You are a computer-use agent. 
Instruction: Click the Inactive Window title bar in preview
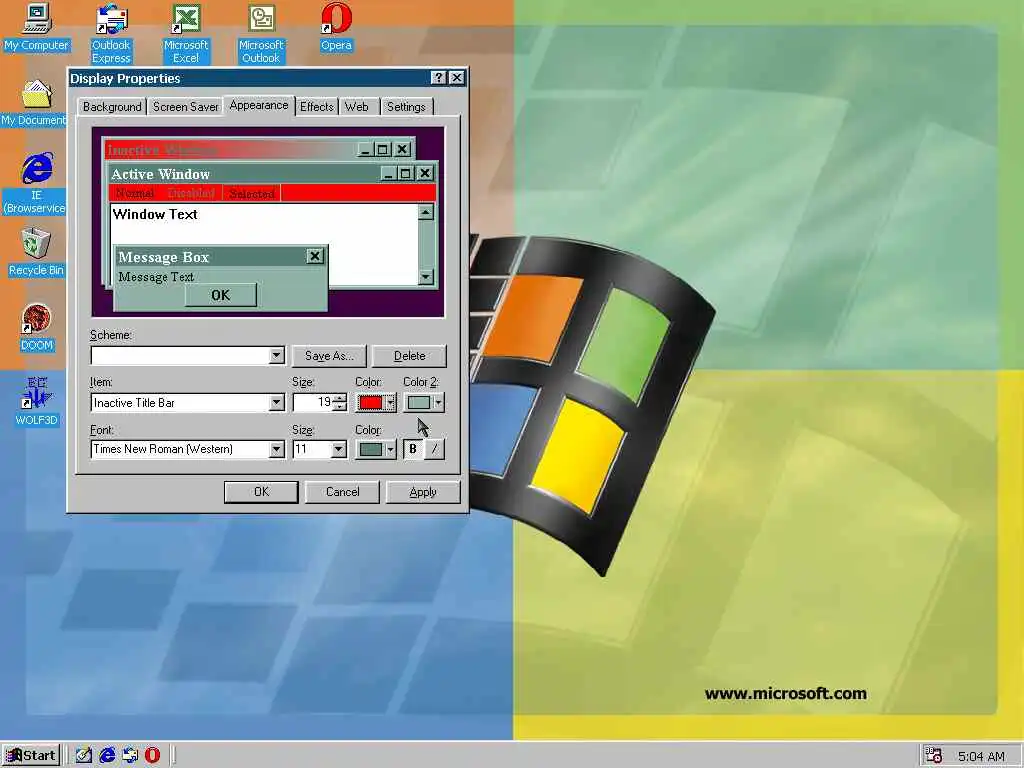click(x=229, y=150)
